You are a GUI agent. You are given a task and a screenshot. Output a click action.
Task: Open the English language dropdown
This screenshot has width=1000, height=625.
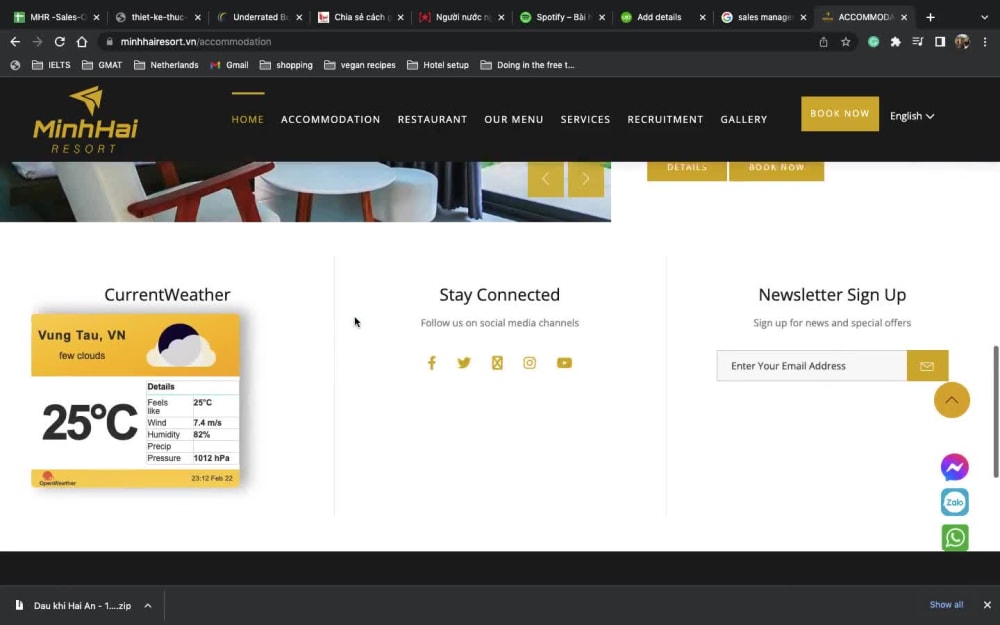pyautogui.click(x=912, y=116)
